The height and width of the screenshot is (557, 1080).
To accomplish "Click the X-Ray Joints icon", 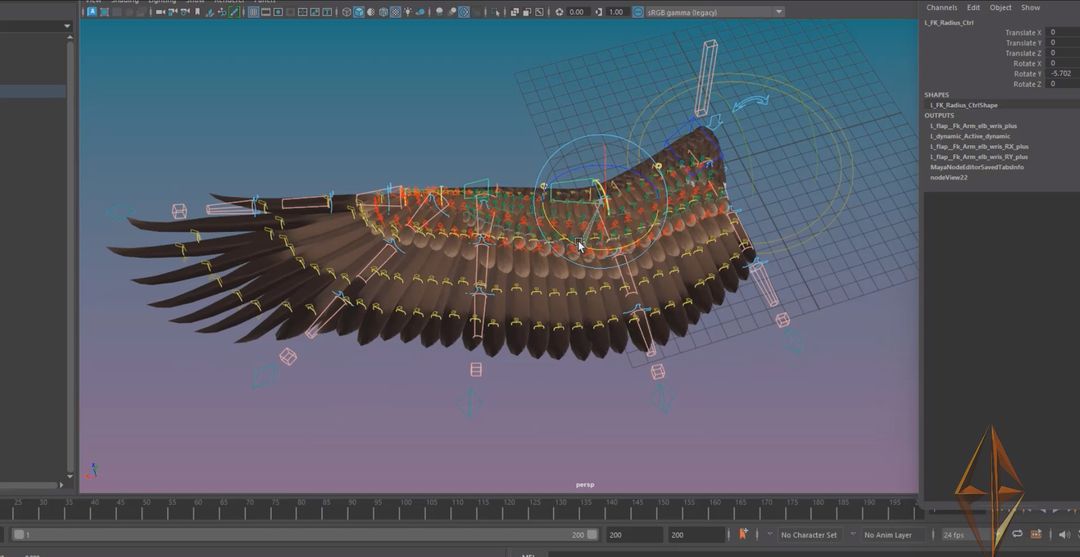I will [x=539, y=12].
